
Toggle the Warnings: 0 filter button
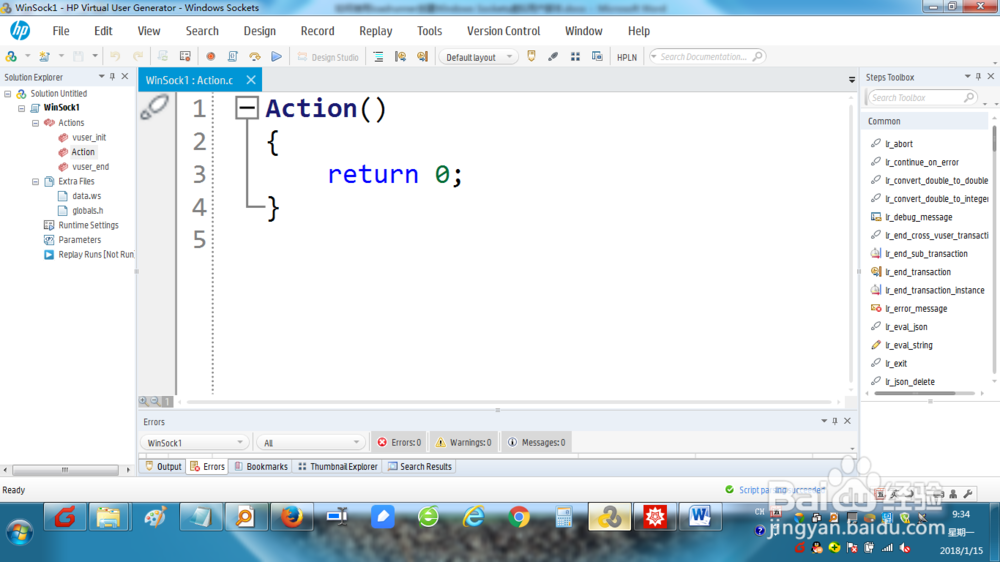(464, 442)
